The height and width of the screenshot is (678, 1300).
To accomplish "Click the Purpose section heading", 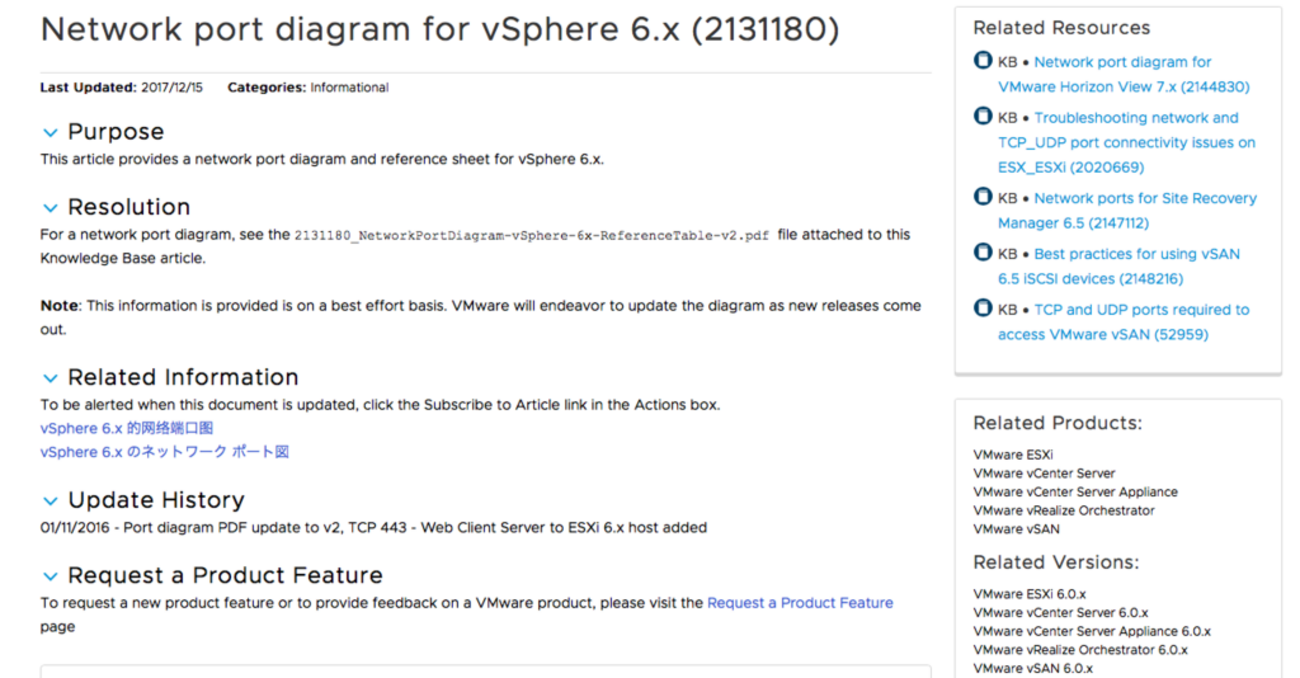I will pyautogui.click(x=115, y=132).
